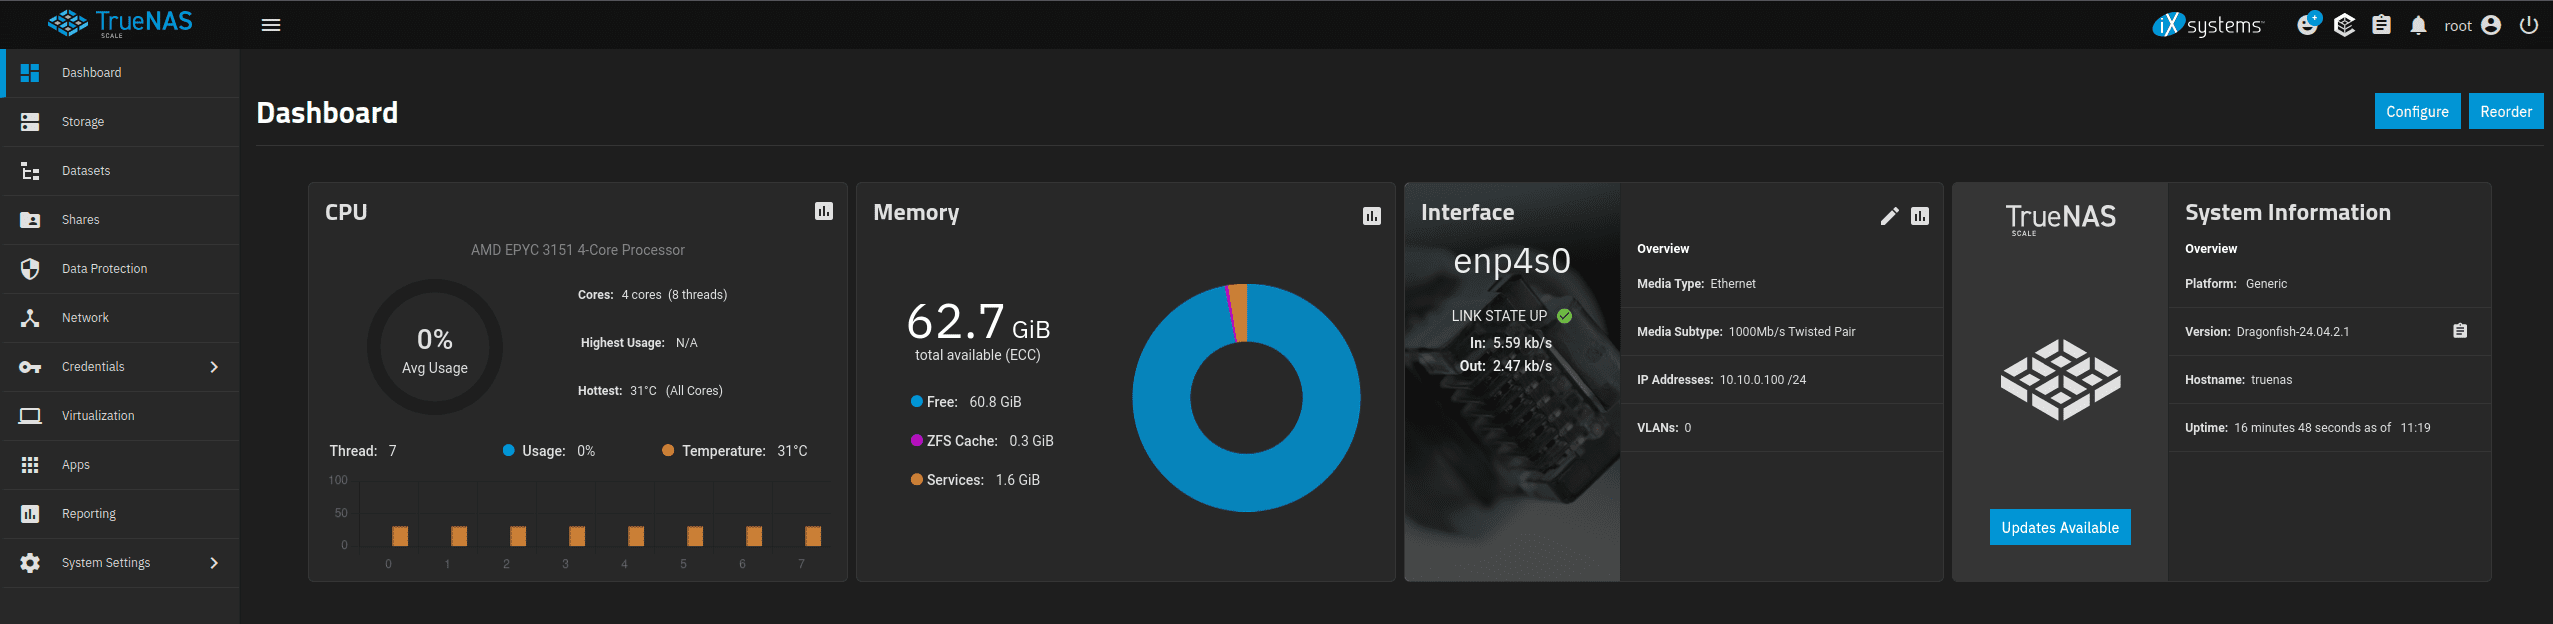Click the Storage server icon in sidebar
Screen dimensions: 2553x624
[30, 122]
